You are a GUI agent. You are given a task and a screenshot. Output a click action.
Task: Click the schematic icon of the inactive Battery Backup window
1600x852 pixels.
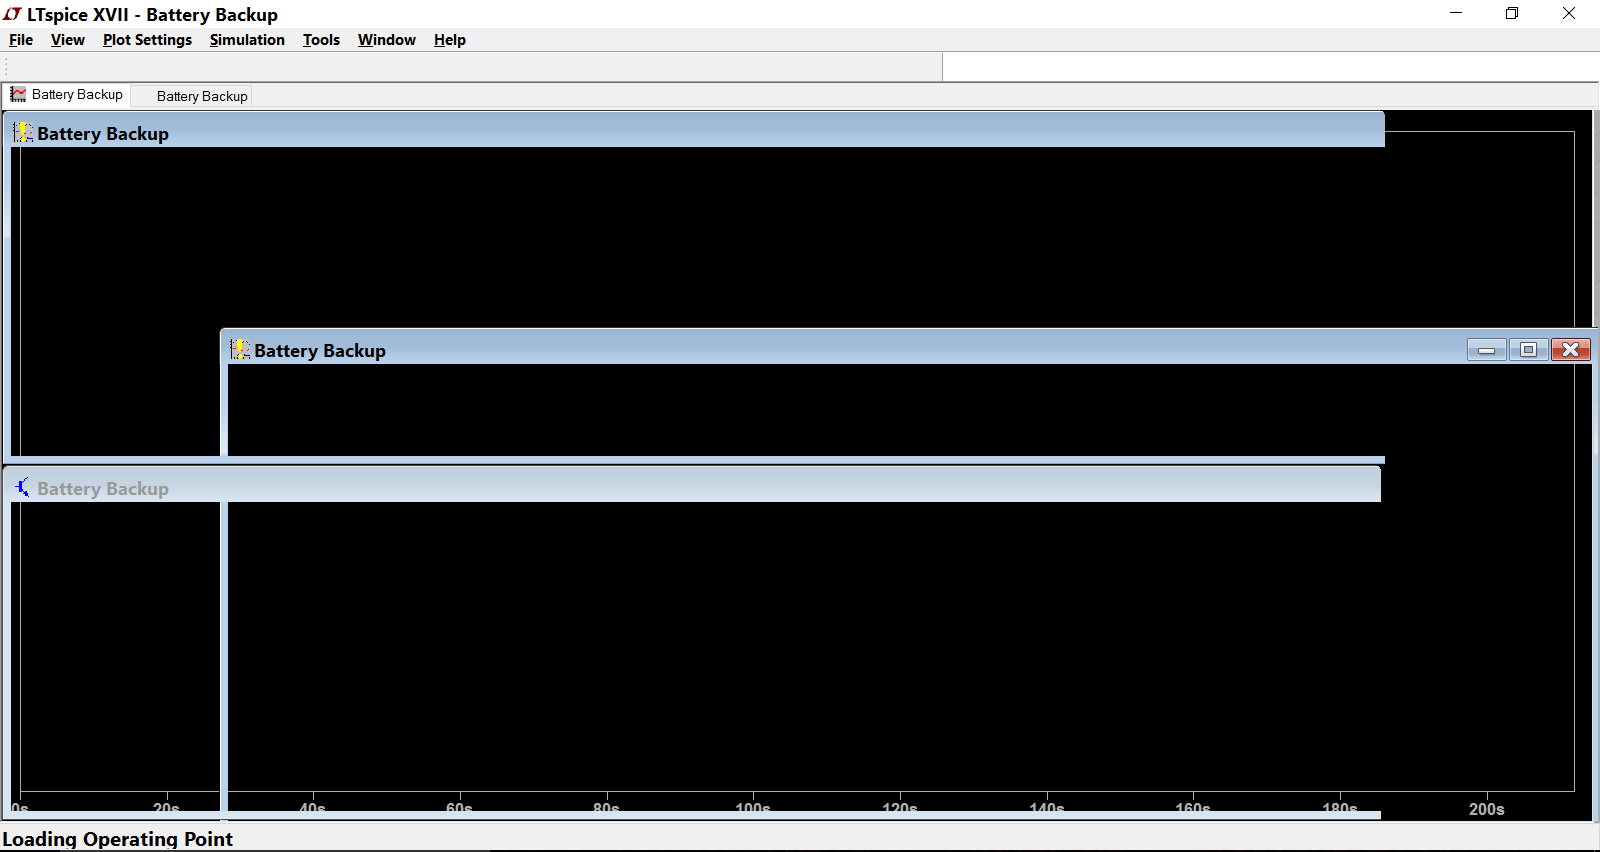tap(23, 487)
